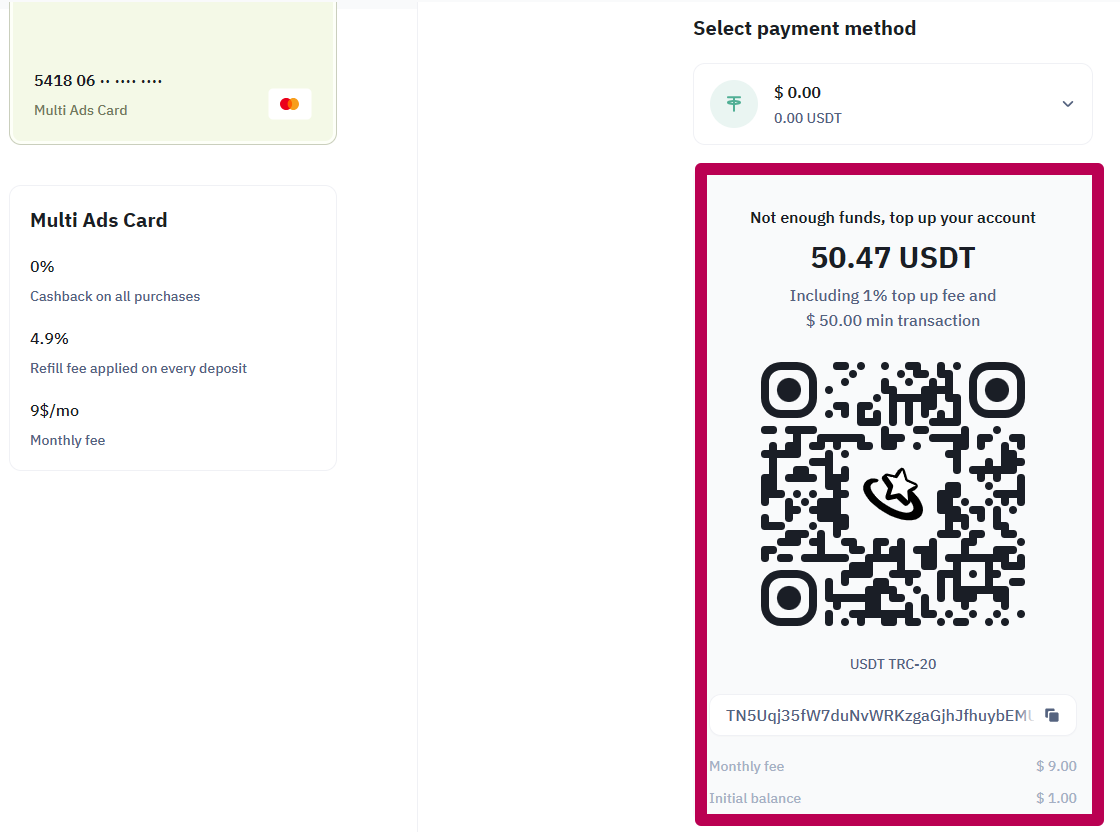Click the Monthly fee $ 9.00 row

[x=893, y=766]
